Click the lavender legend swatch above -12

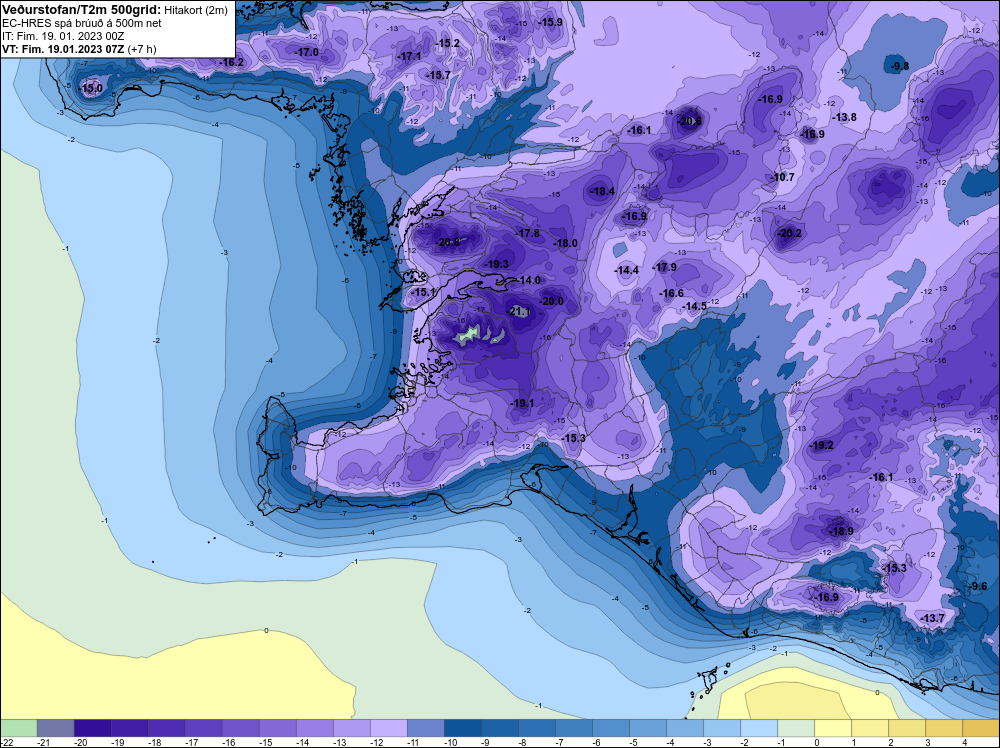[388, 728]
